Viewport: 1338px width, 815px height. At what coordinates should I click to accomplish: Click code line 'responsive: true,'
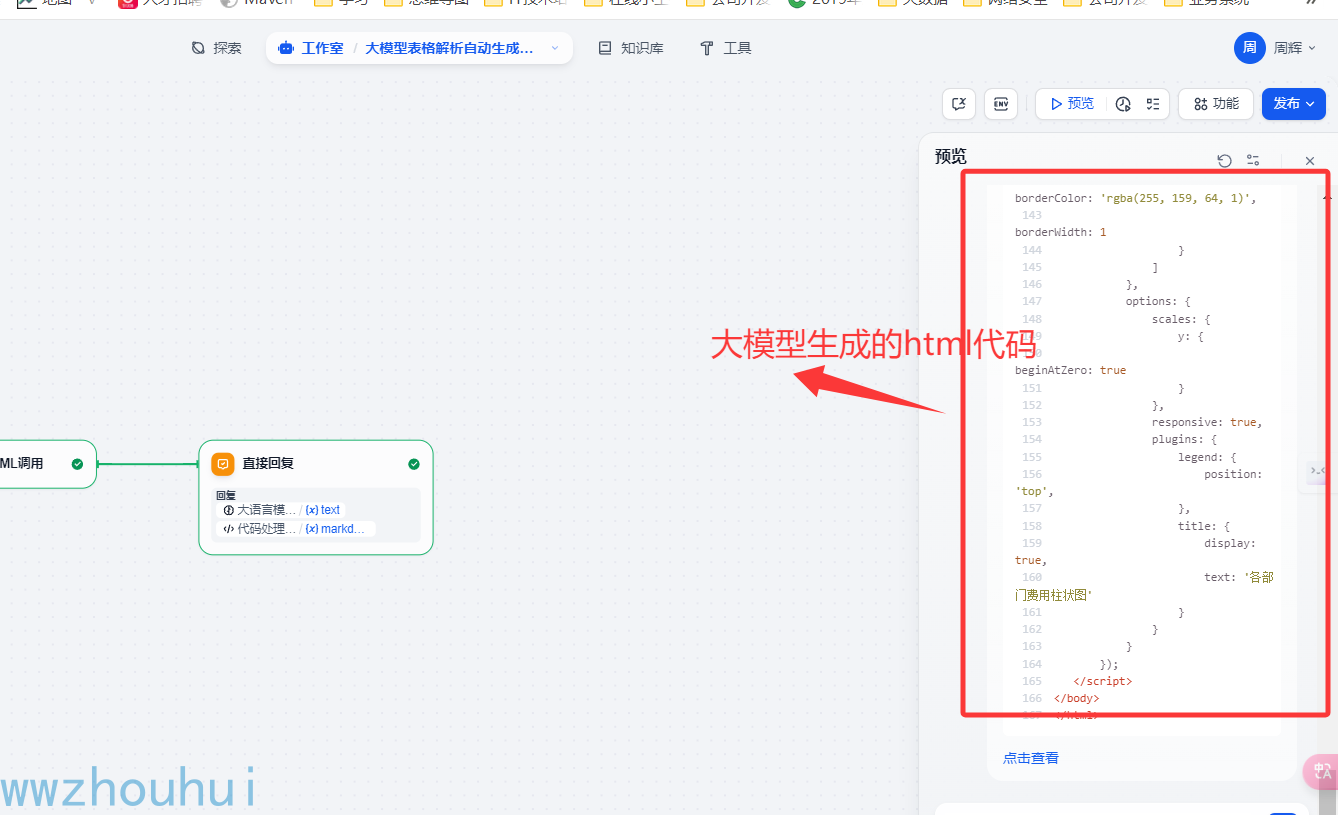coord(1207,422)
